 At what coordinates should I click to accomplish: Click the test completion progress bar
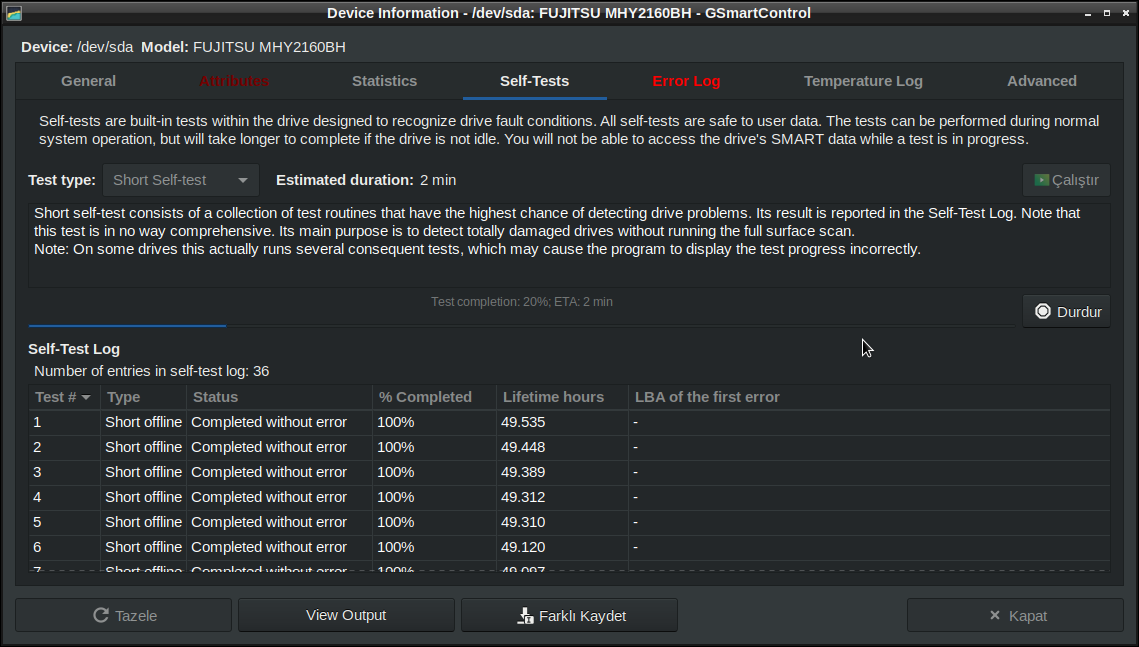coord(522,325)
